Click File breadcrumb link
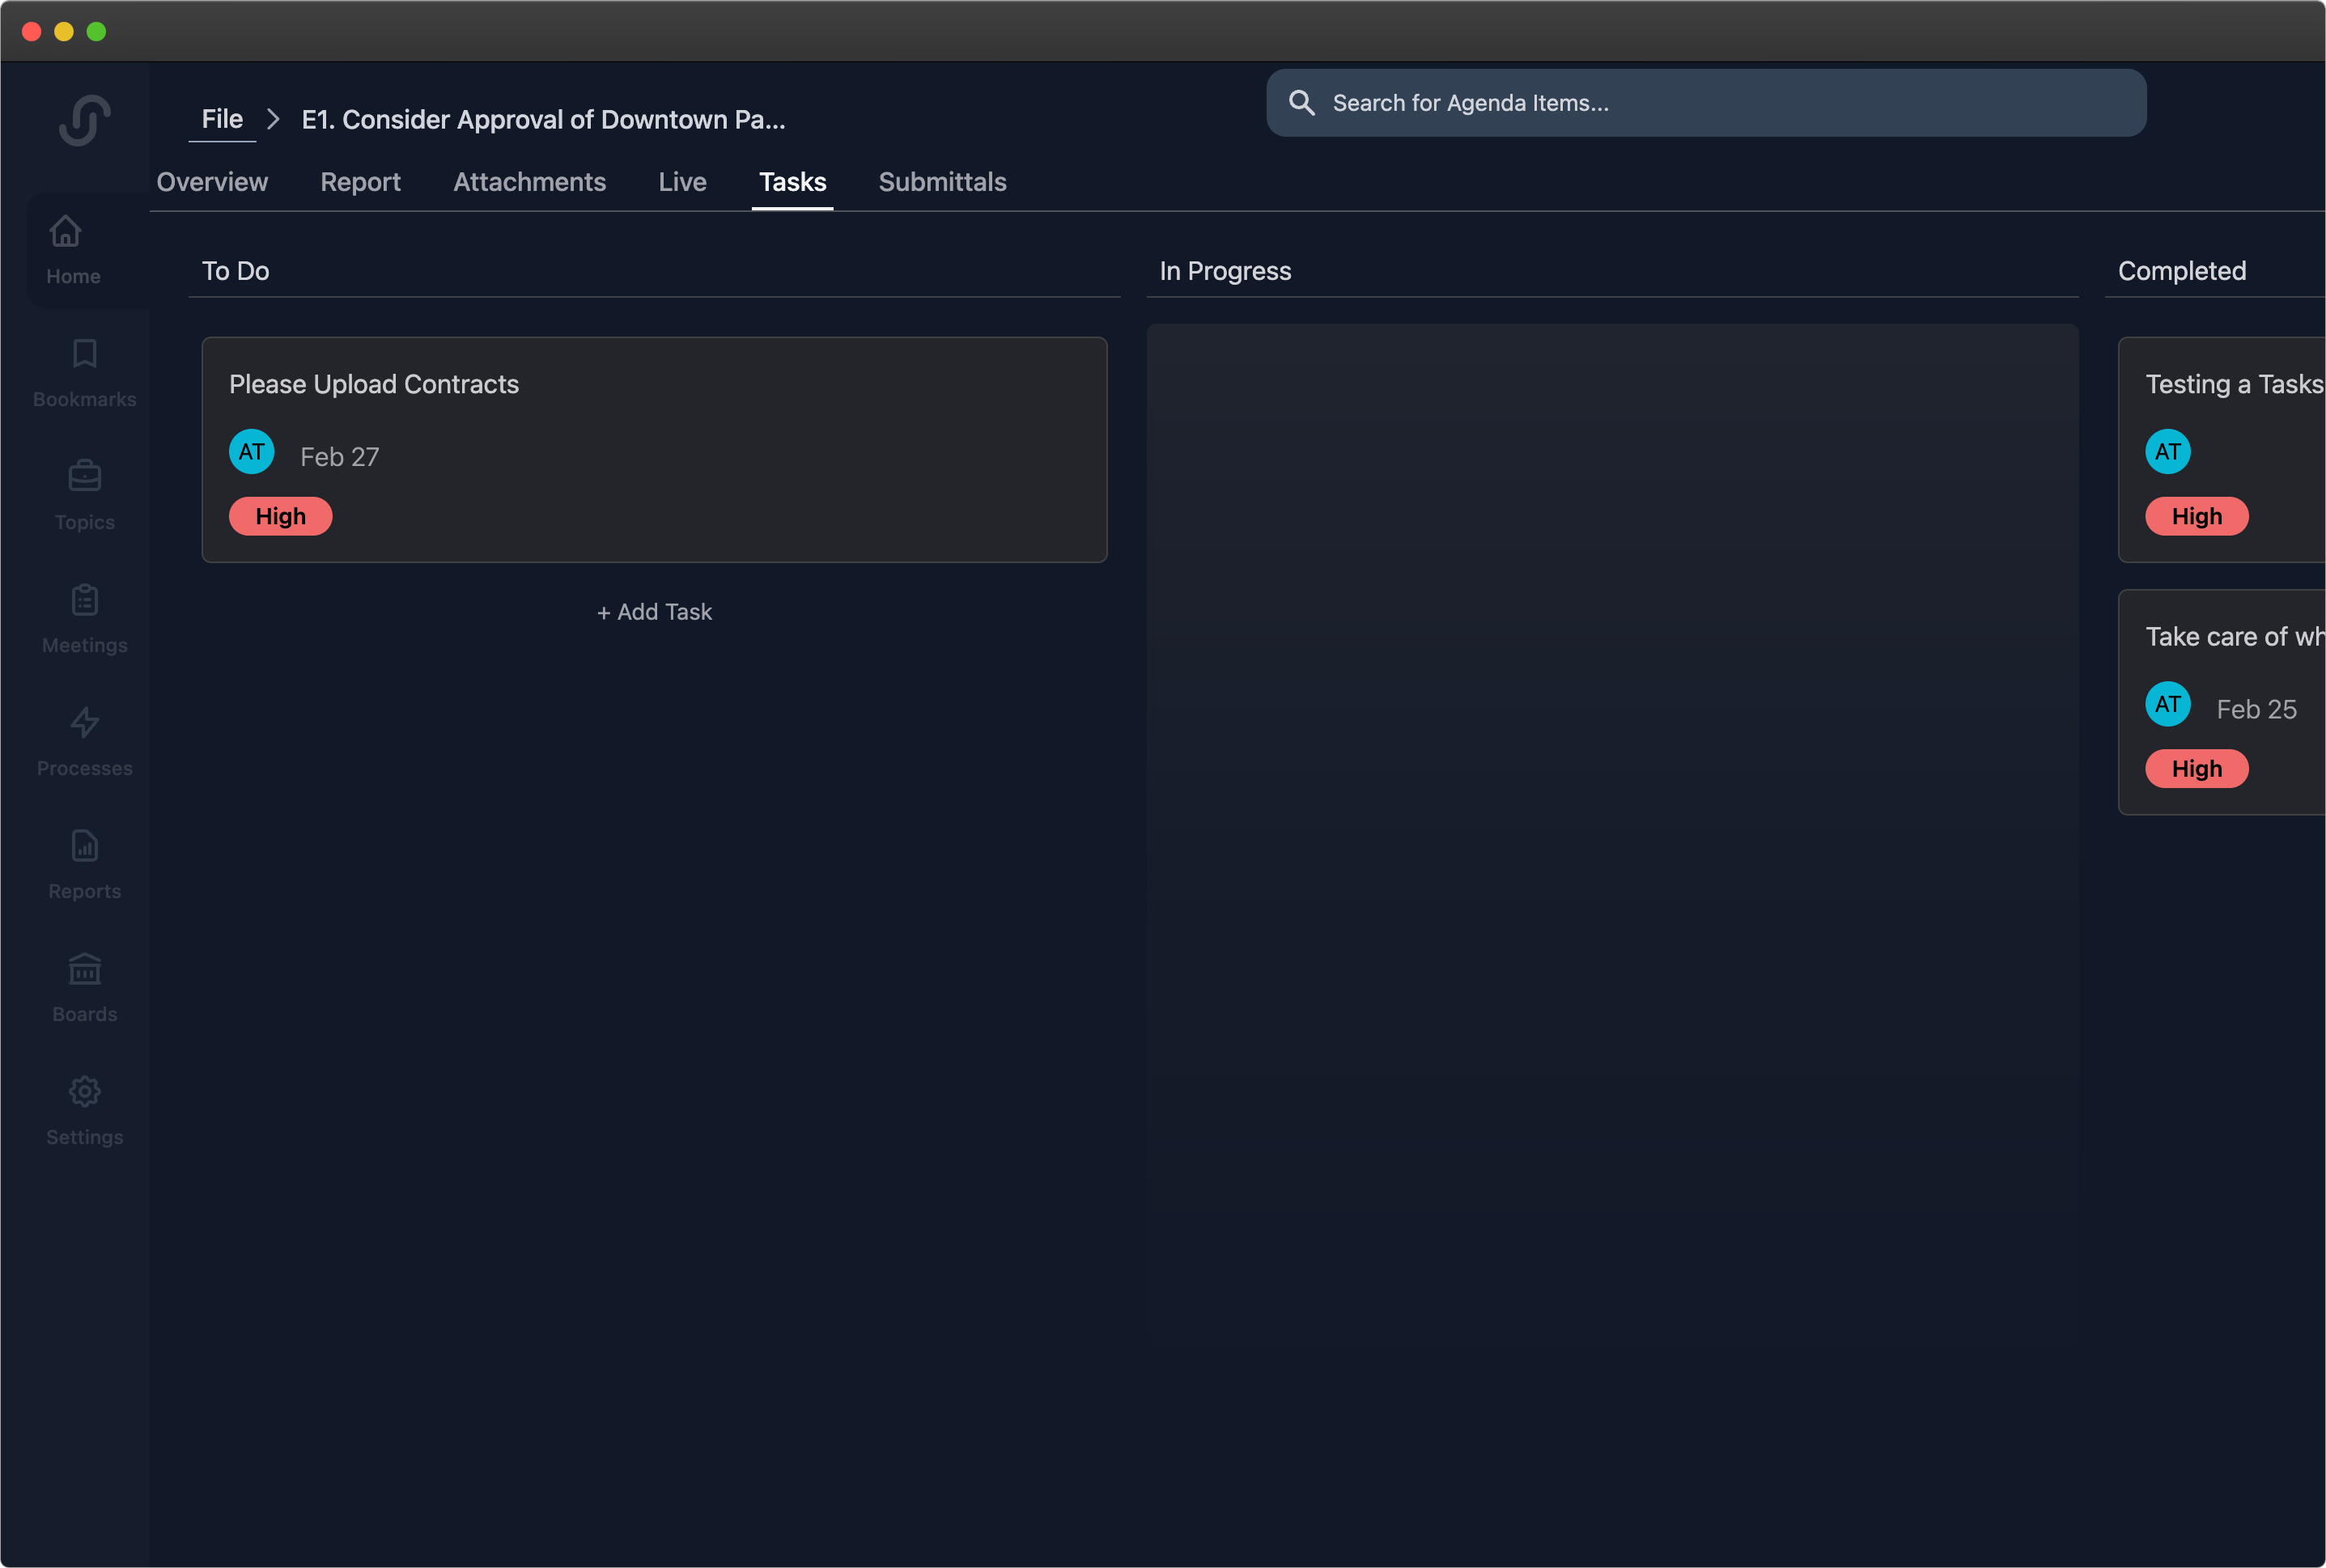 222,119
